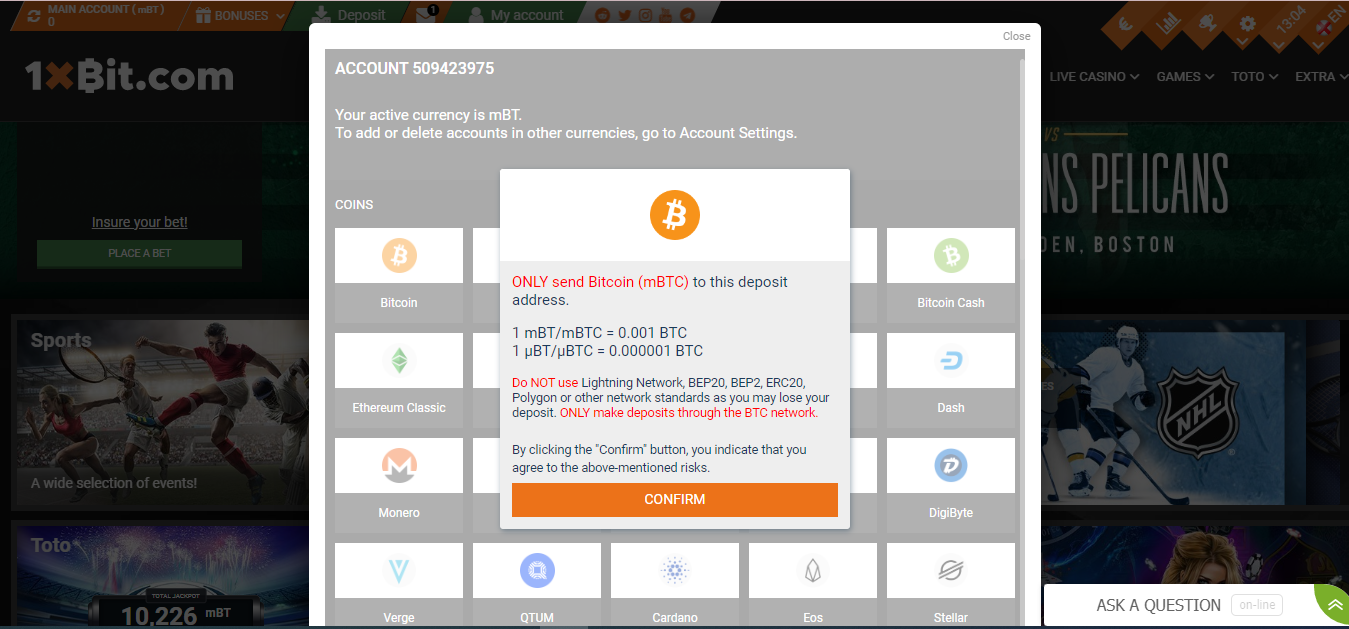Screen dimensions: 1349x629
Task: Pick the Cardano coin icon
Action: [x=675, y=571]
